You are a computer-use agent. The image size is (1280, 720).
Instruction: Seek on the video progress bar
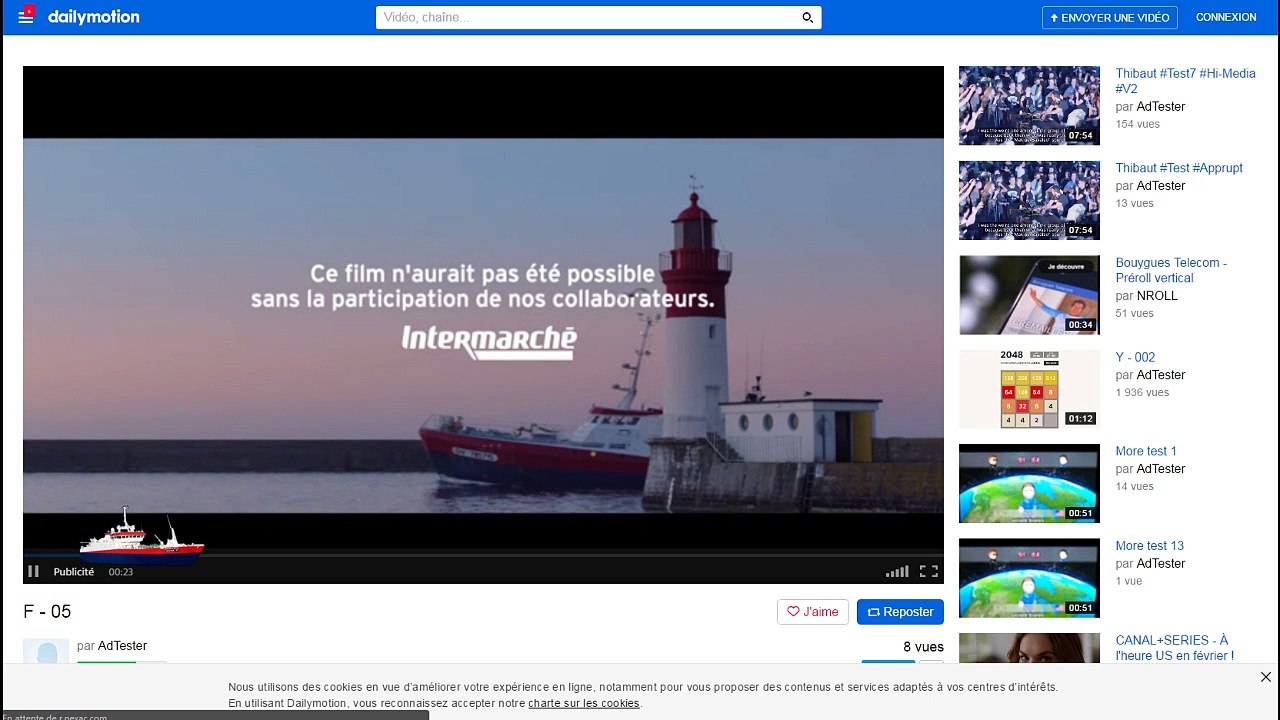[483, 553]
